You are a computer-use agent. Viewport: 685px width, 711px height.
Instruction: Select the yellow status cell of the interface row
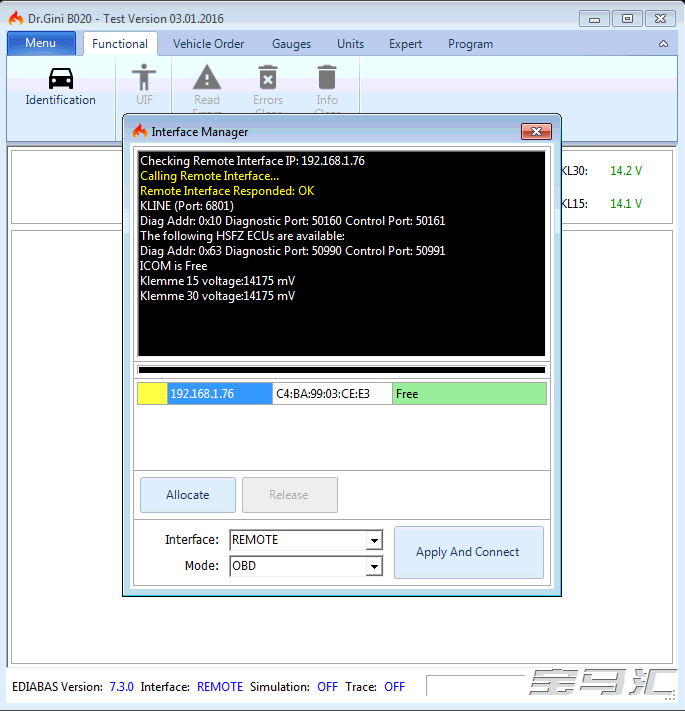coord(152,394)
